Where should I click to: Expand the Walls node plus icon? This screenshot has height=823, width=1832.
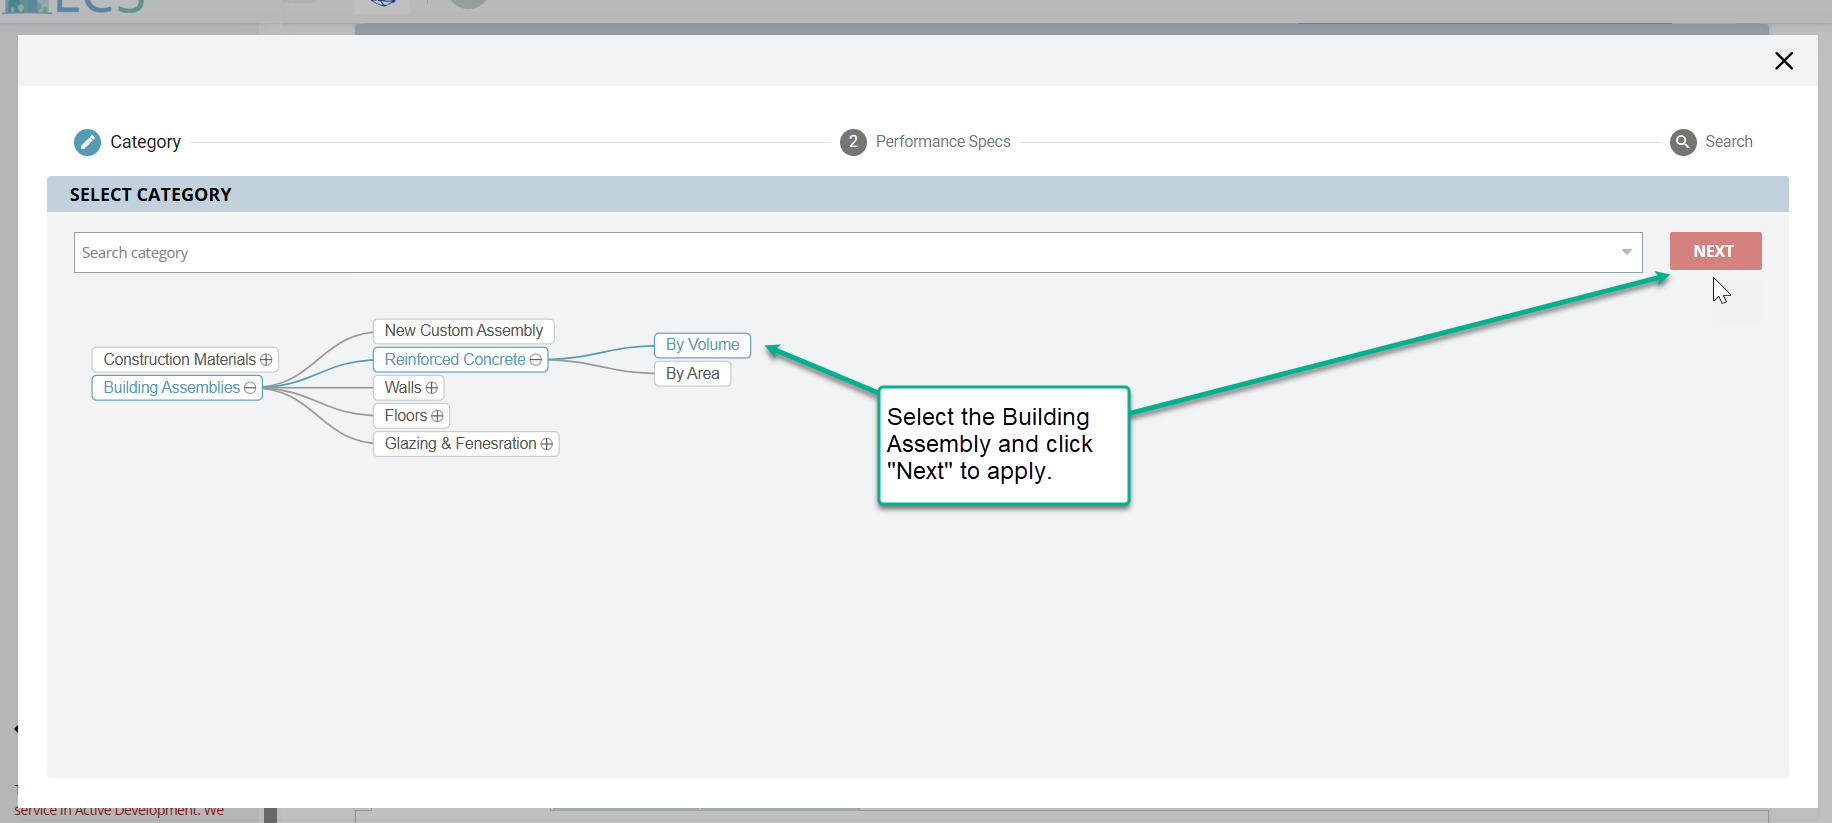pos(432,388)
